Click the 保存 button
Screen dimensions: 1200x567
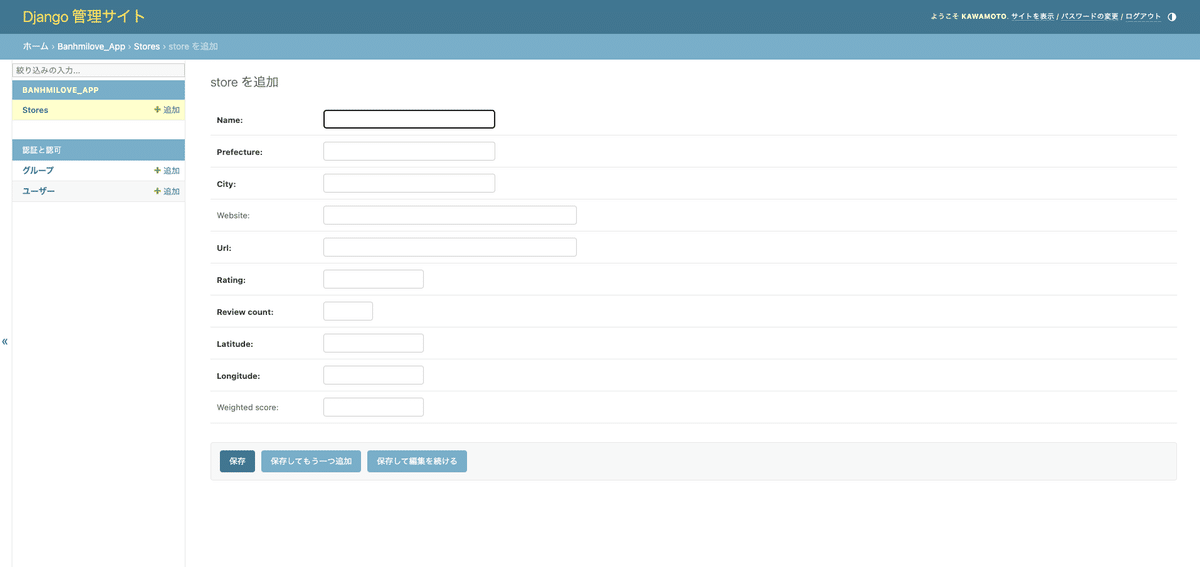237,461
